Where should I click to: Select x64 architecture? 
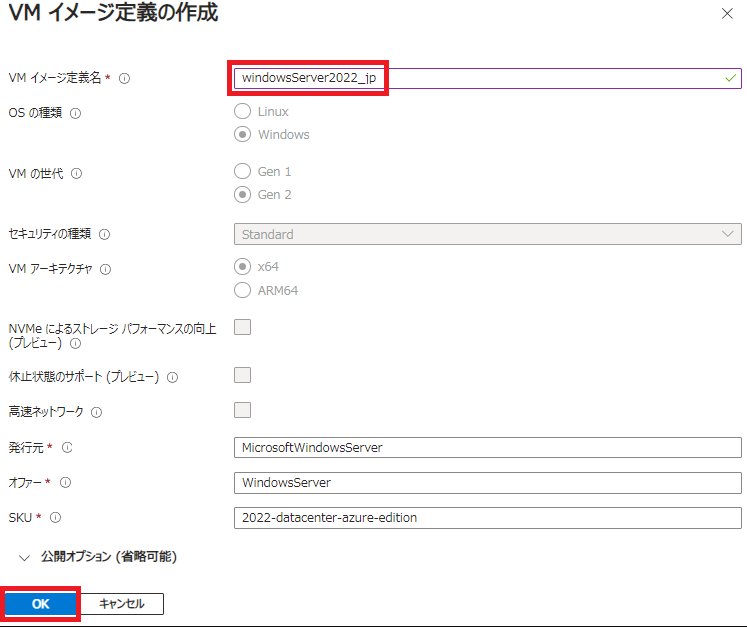tap(242, 266)
